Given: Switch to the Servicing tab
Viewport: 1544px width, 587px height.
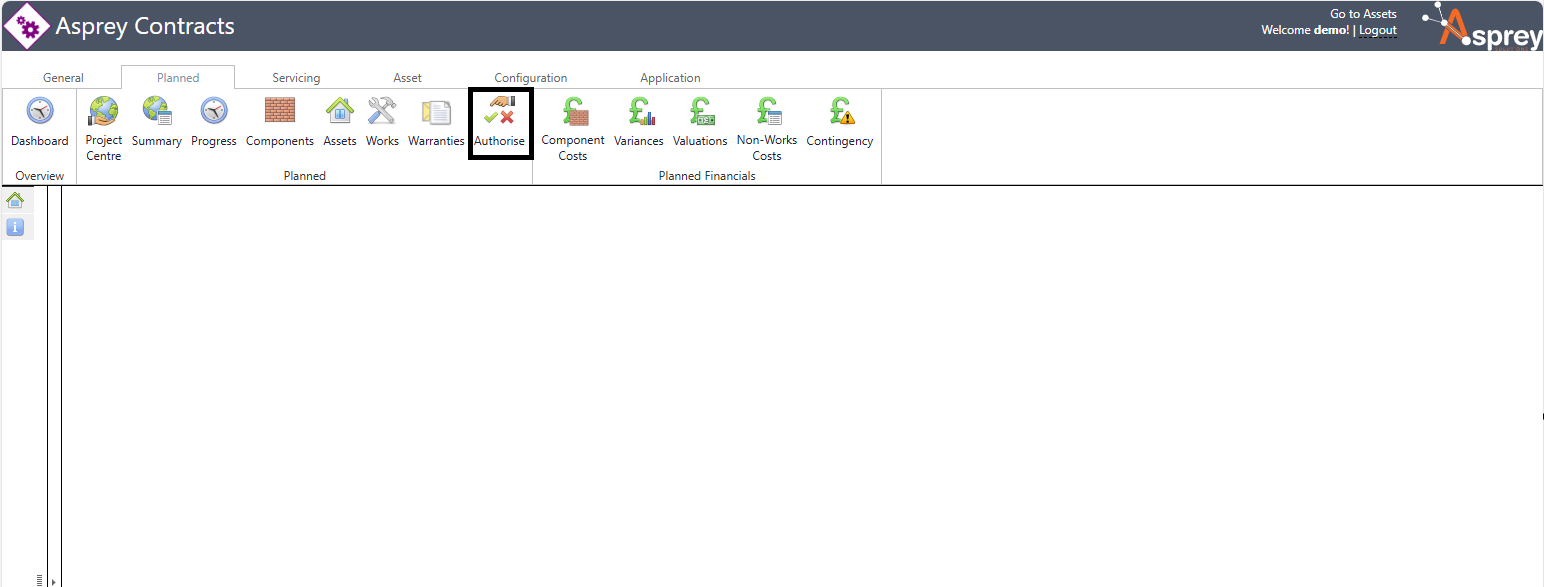Looking at the screenshot, I should (296, 78).
